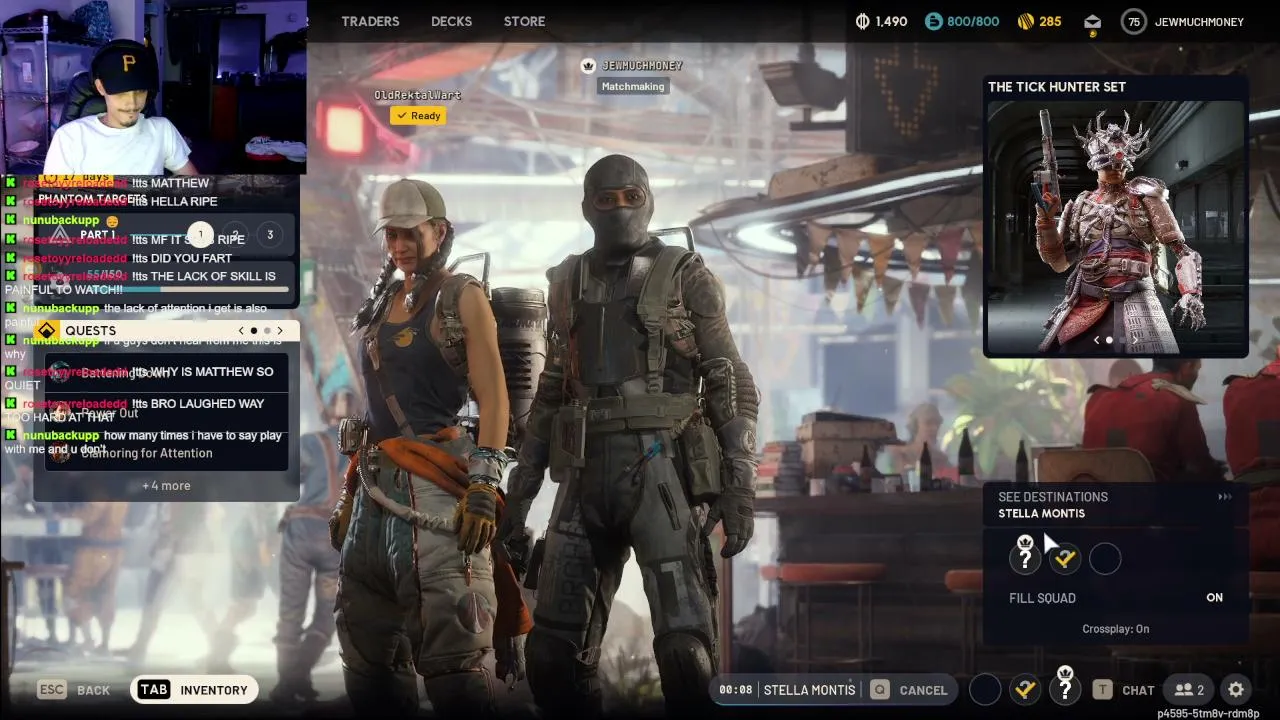Click the OldRektalWart player nameplate
1280x720 pixels.
tap(417, 95)
